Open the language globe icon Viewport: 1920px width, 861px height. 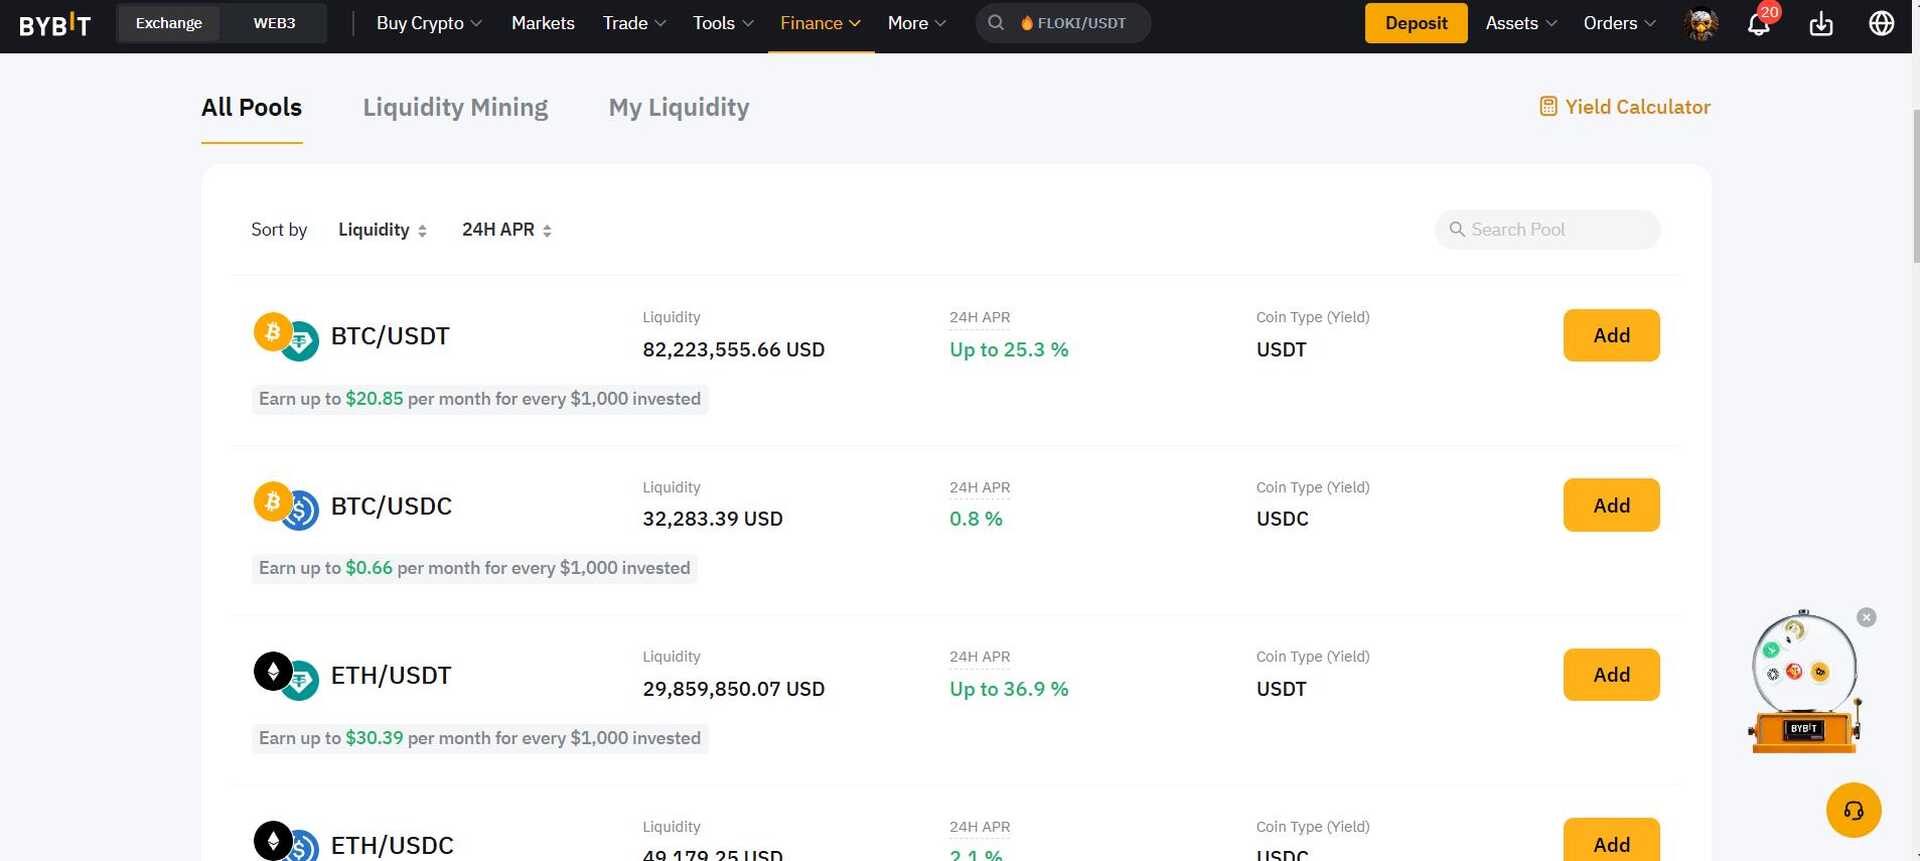(x=1881, y=23)
